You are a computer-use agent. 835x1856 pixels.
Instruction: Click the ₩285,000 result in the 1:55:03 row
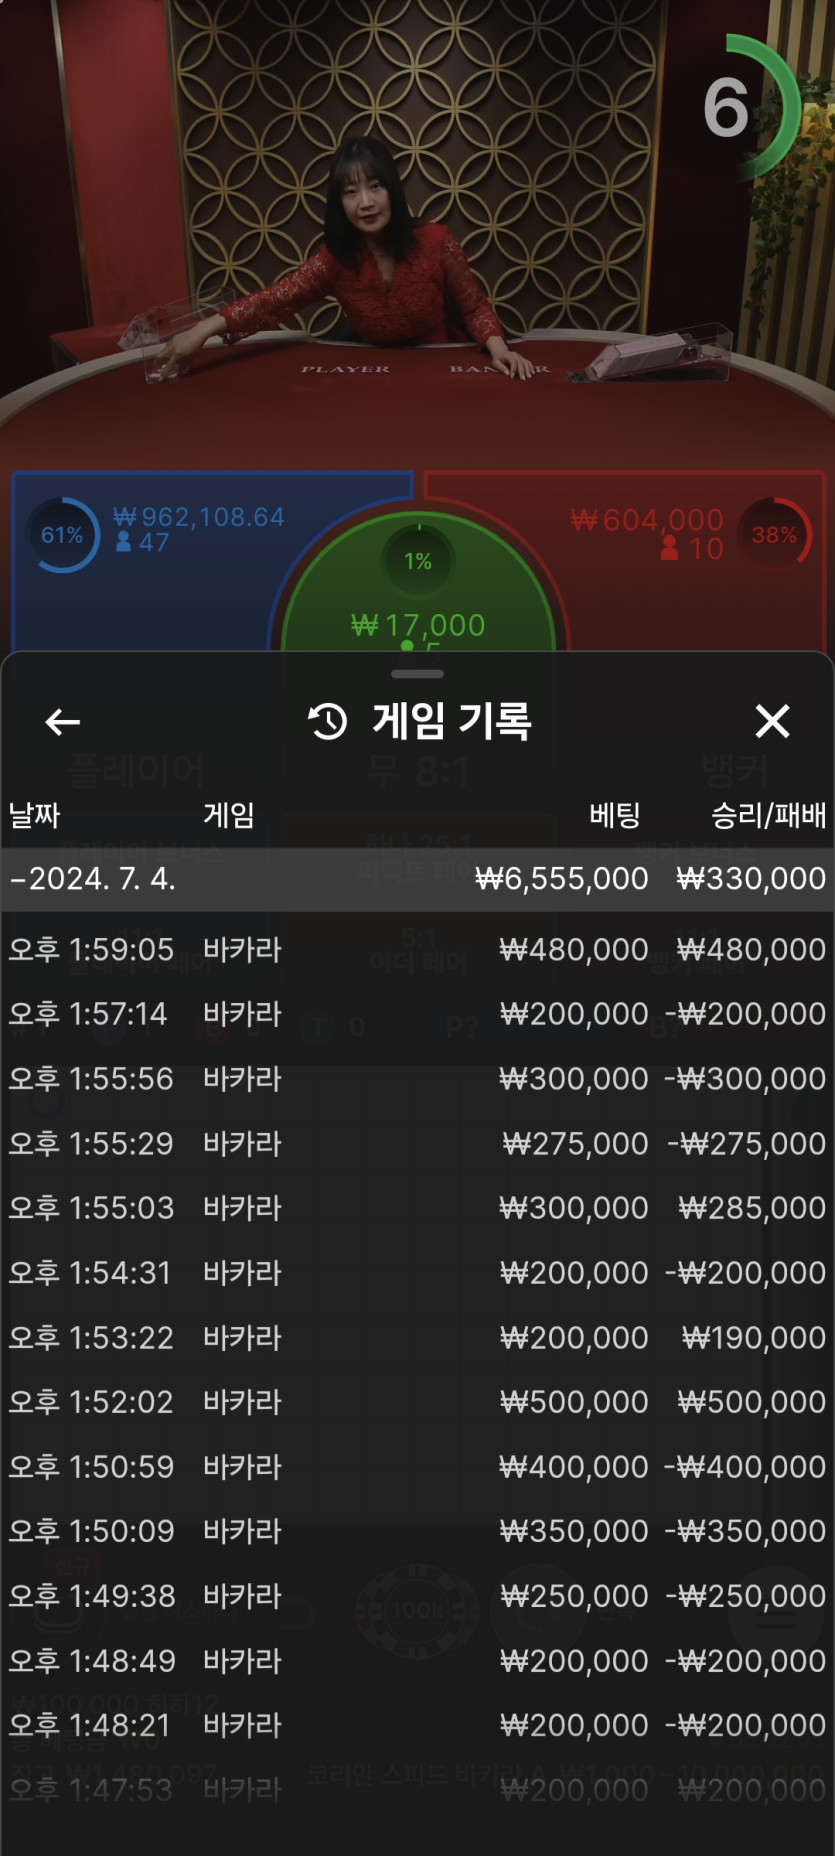tap(752, 1208)
